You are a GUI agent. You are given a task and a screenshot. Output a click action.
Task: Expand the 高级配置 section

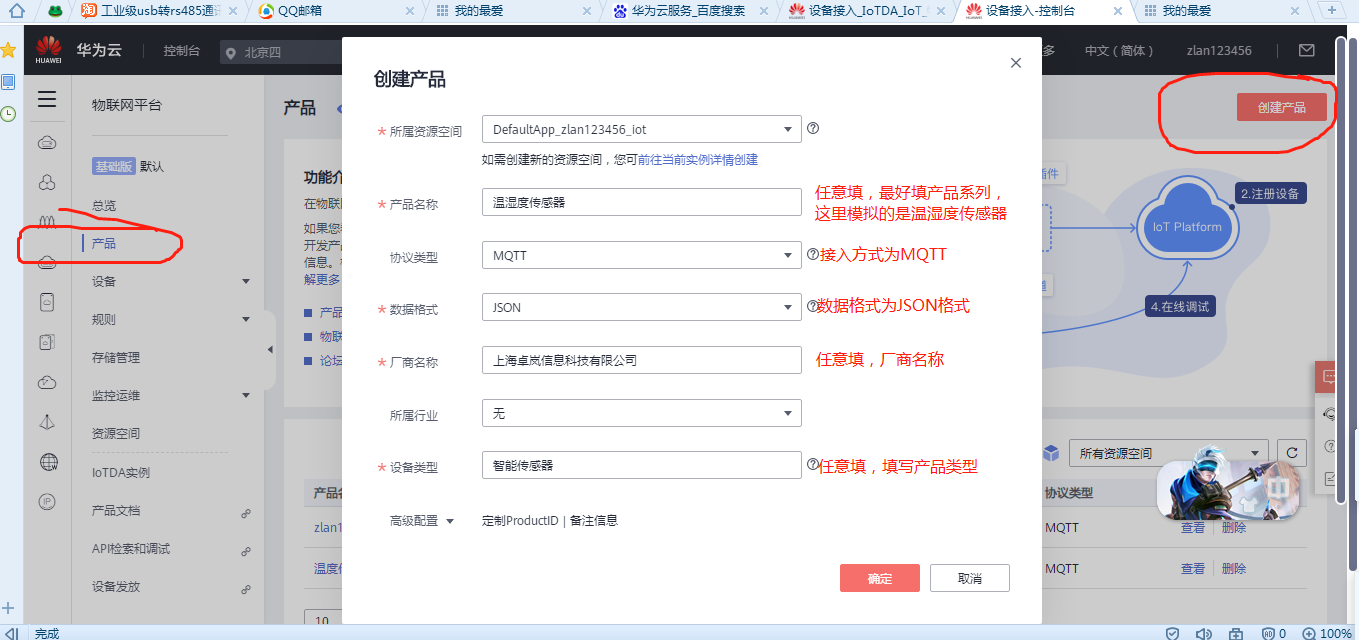(x=422, y=521)
